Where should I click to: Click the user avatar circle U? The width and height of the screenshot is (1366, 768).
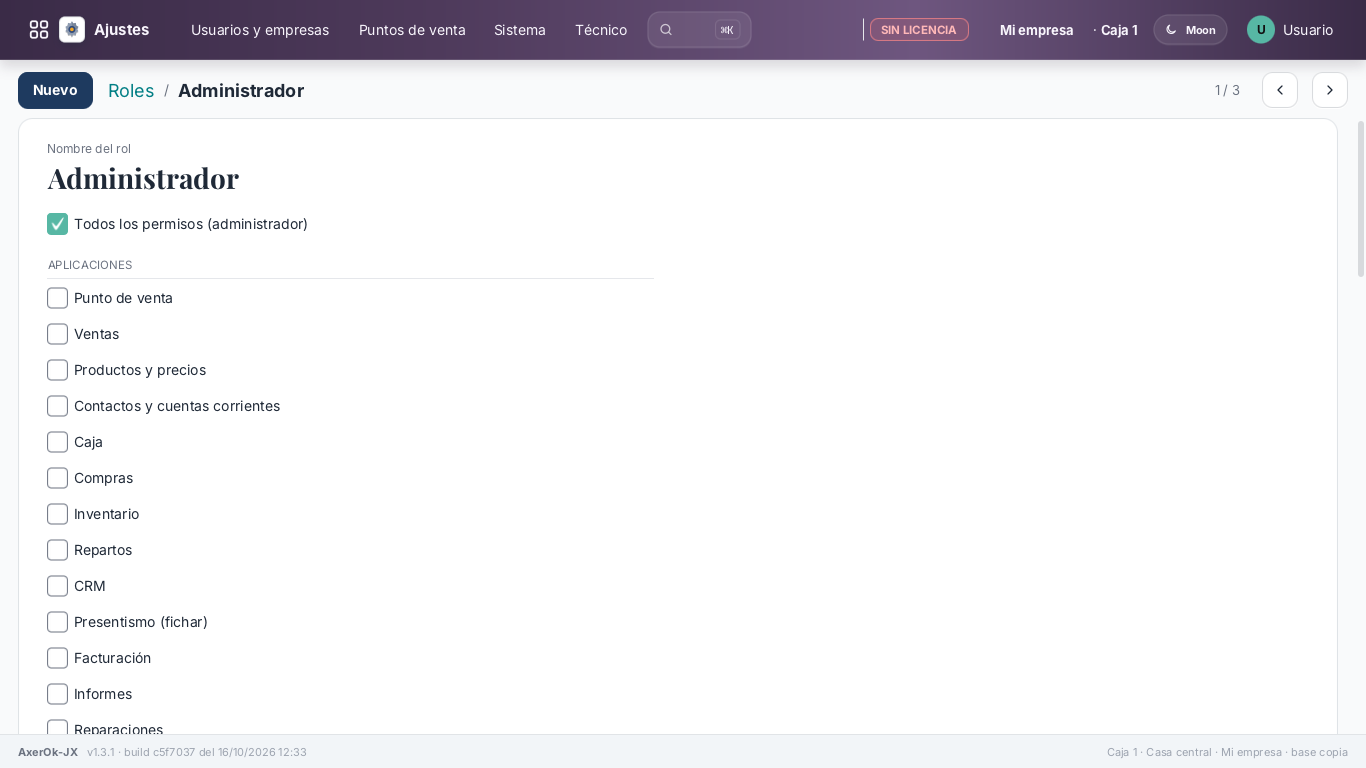point(1261,30)
